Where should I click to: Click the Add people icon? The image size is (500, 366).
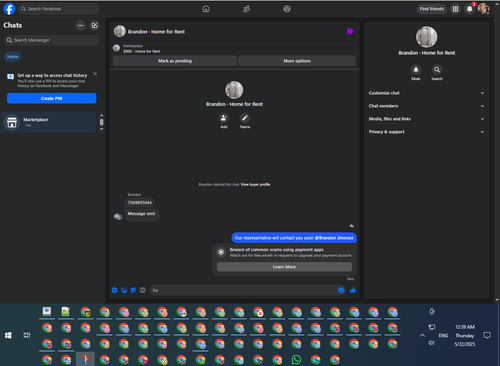(224, 118)
